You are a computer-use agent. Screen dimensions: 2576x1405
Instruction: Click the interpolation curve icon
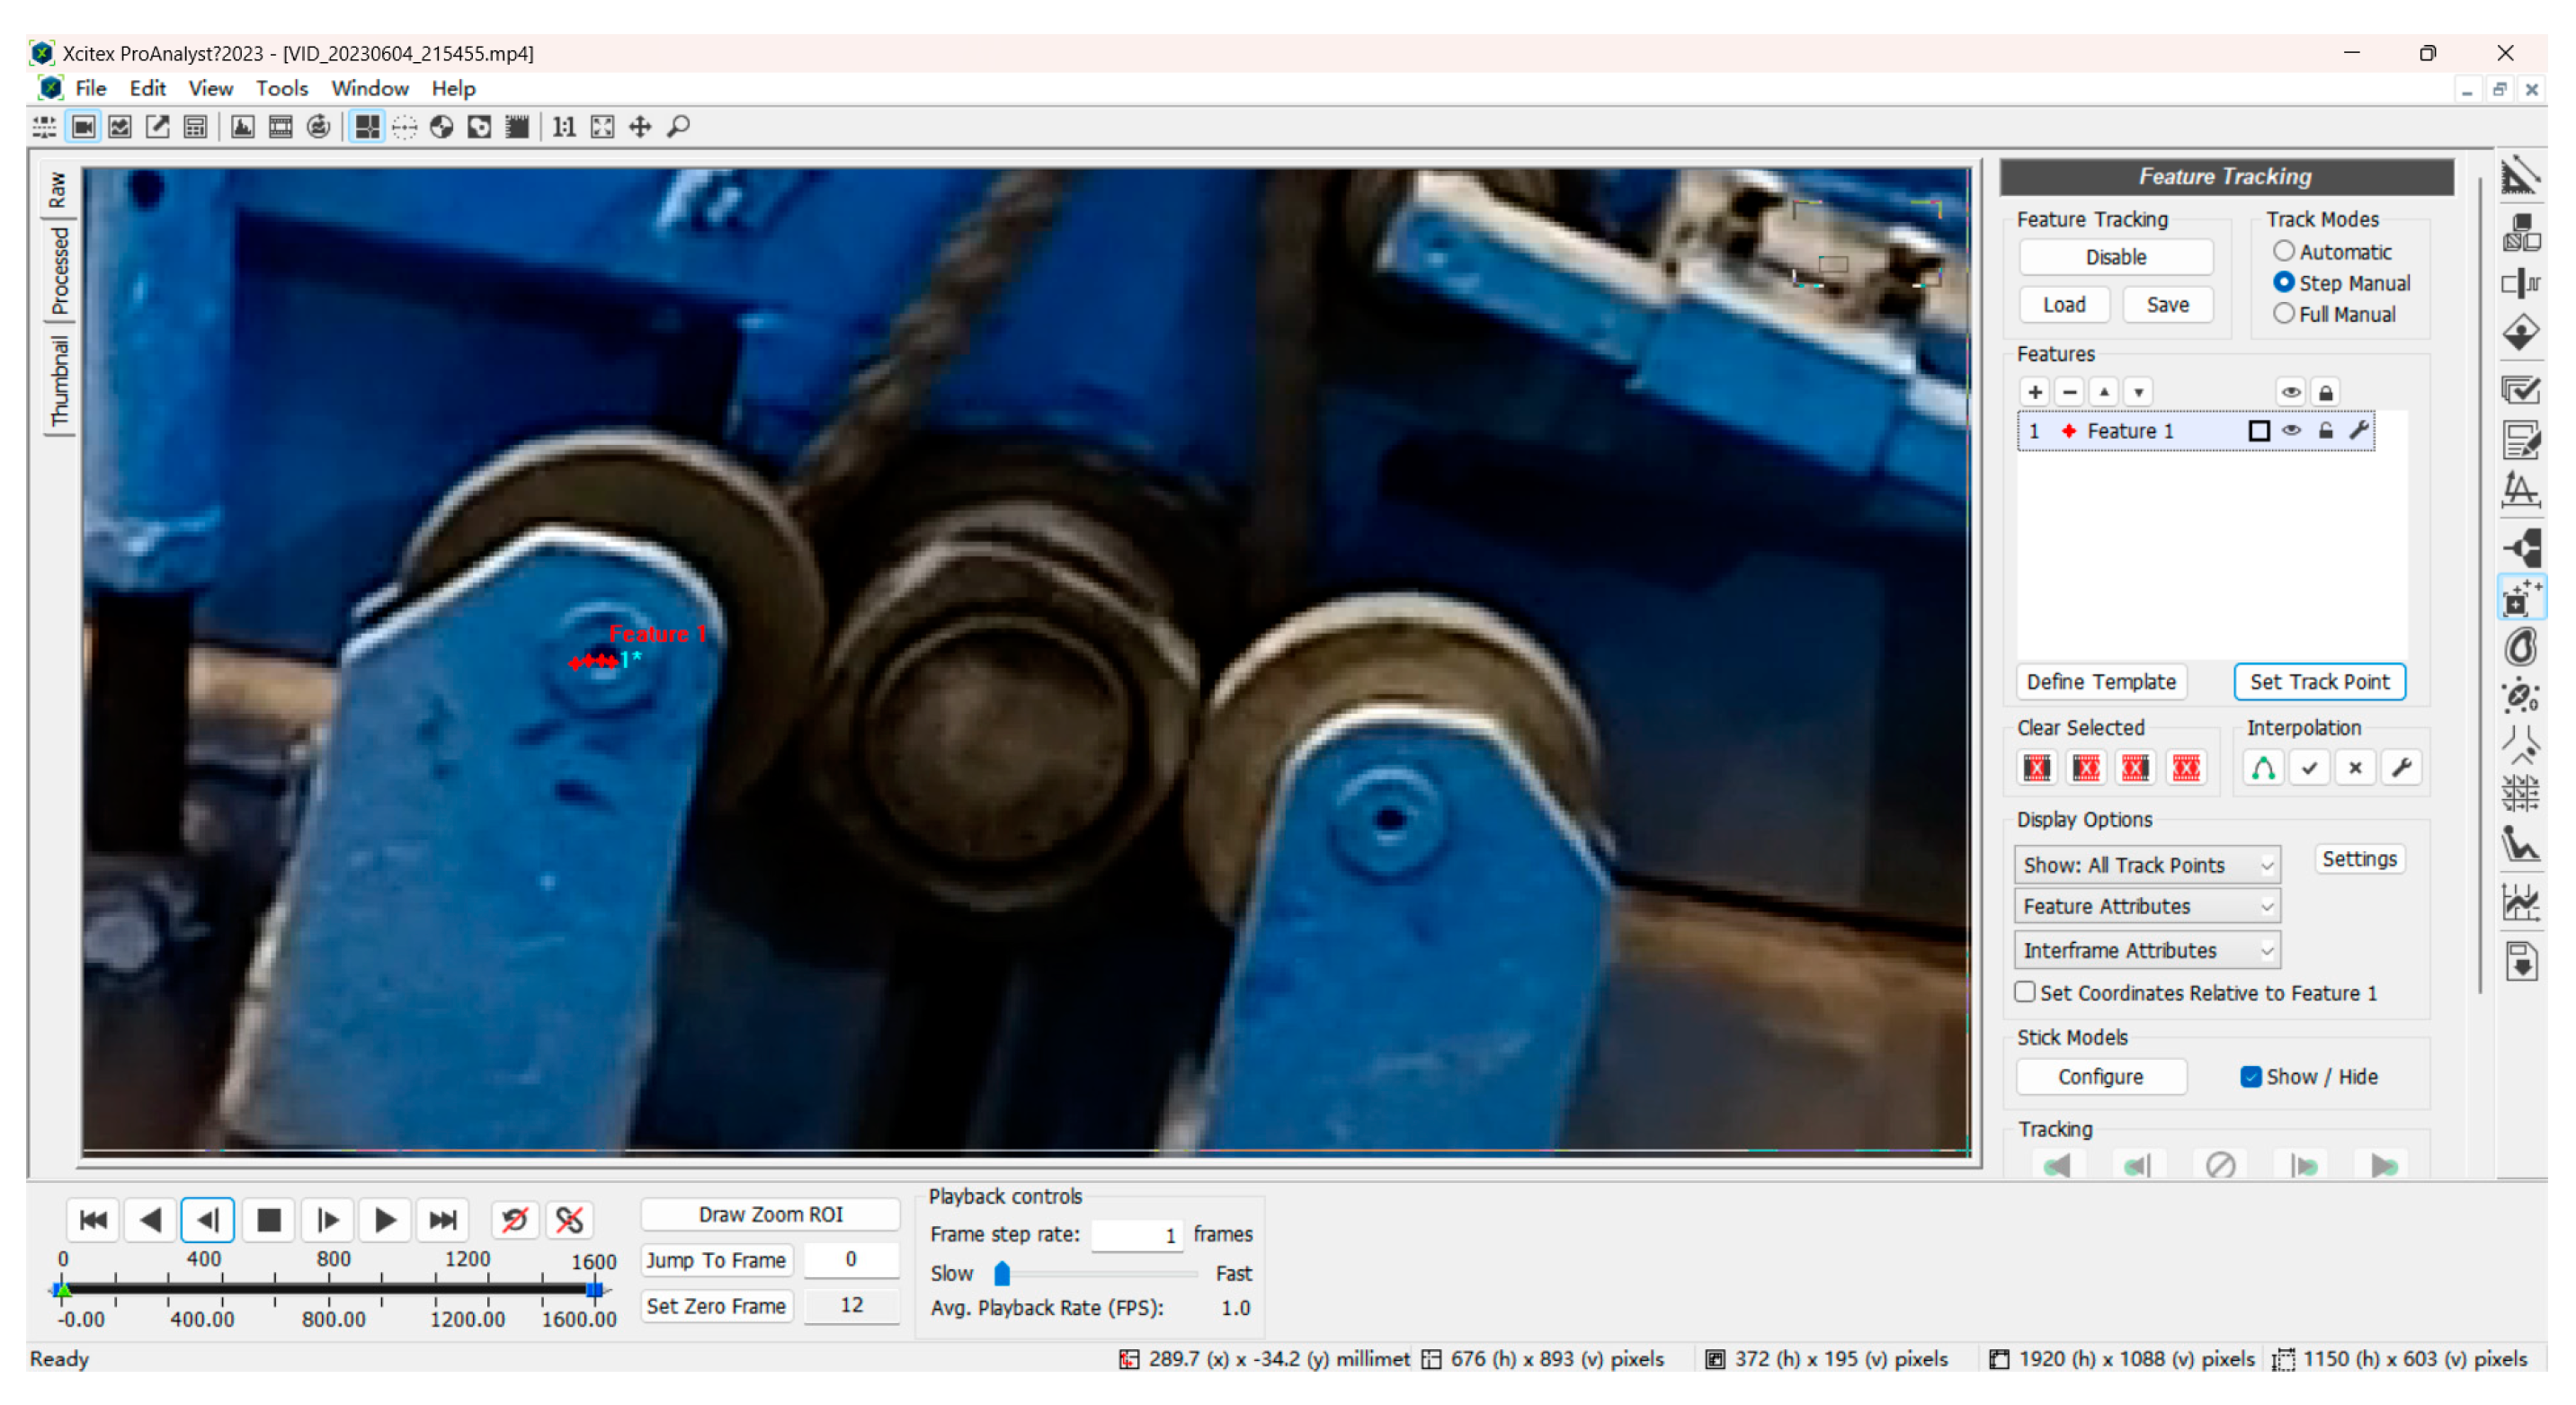click(x=2263, y=768)
